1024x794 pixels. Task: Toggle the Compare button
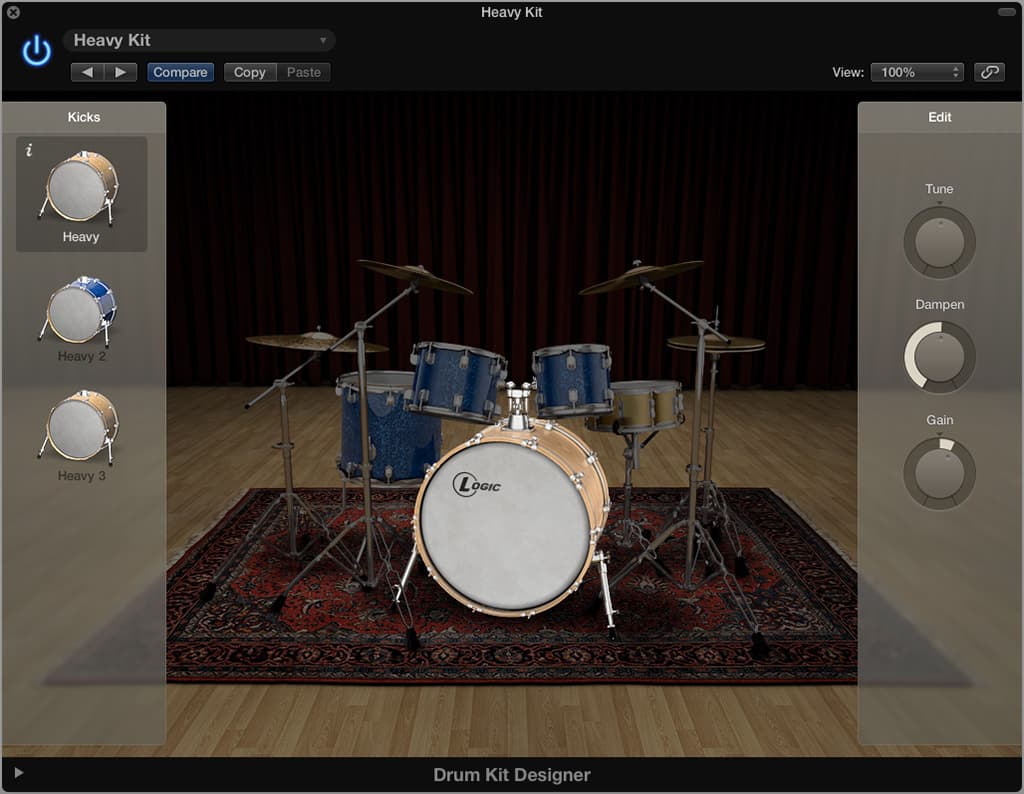180,72
